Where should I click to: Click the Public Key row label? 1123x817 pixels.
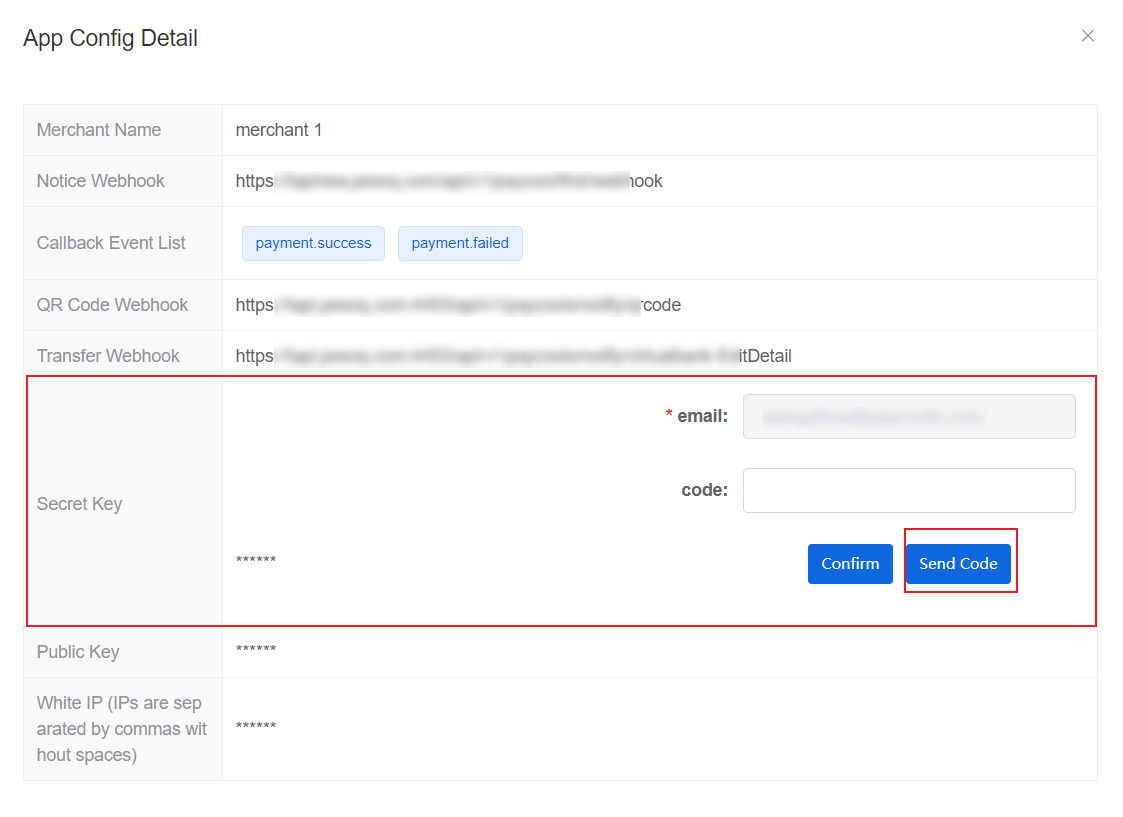78,652
